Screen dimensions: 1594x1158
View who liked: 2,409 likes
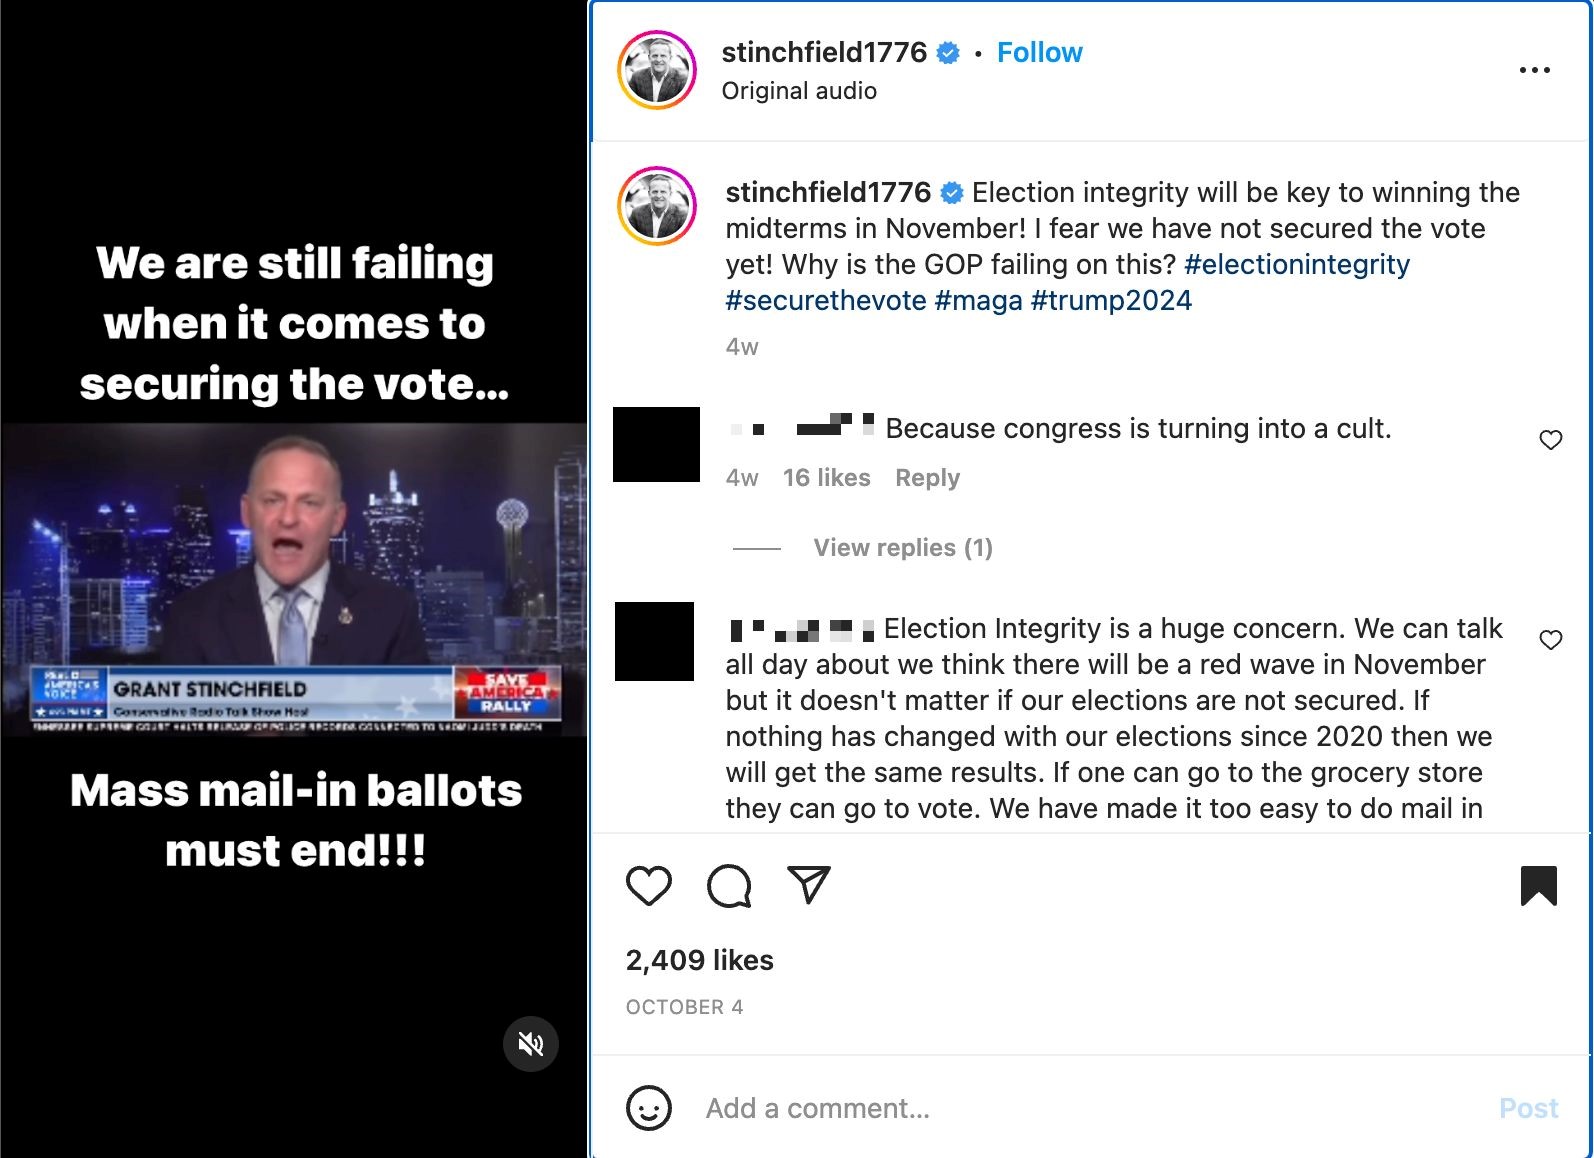(x=700, y=960)
